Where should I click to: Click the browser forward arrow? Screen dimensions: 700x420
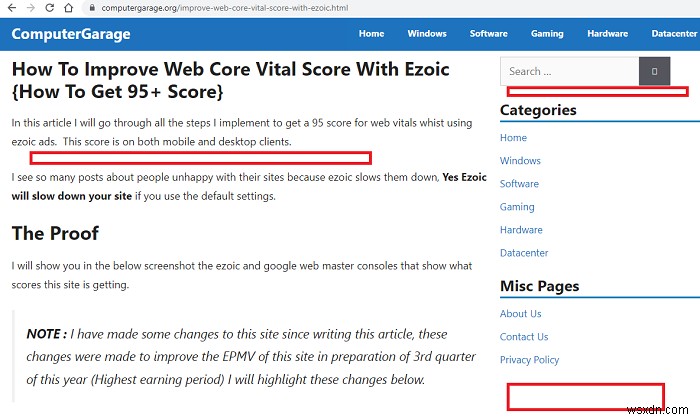31,8
